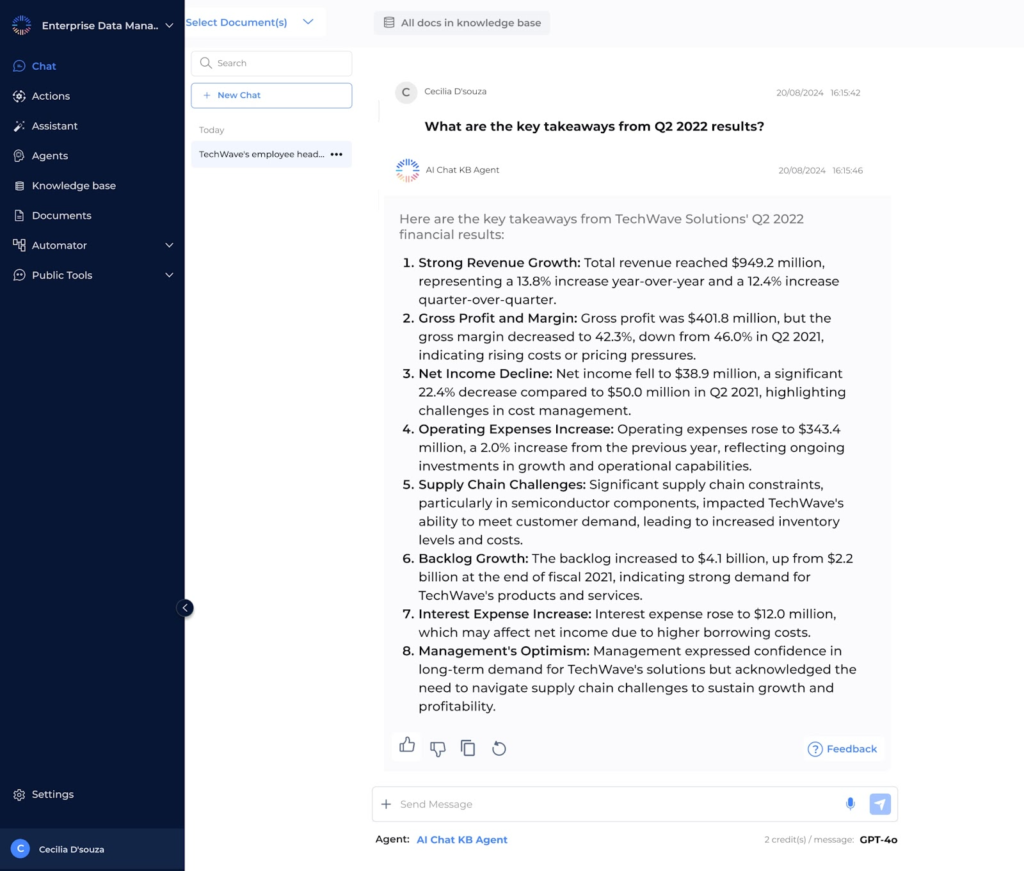1024x871 pixels.
Task: Open the Select Document(s) dropdown
Action: tap(245, 22)
